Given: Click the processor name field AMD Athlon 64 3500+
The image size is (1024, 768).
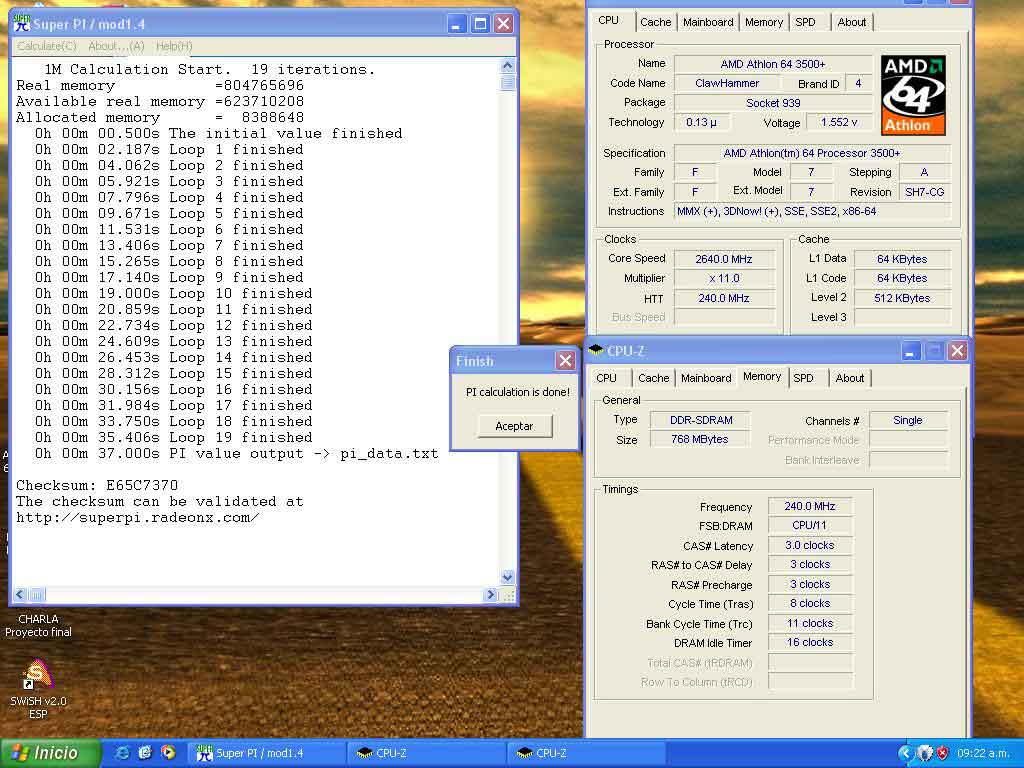Looking at the screenshot, I should (x=773, y=64).
